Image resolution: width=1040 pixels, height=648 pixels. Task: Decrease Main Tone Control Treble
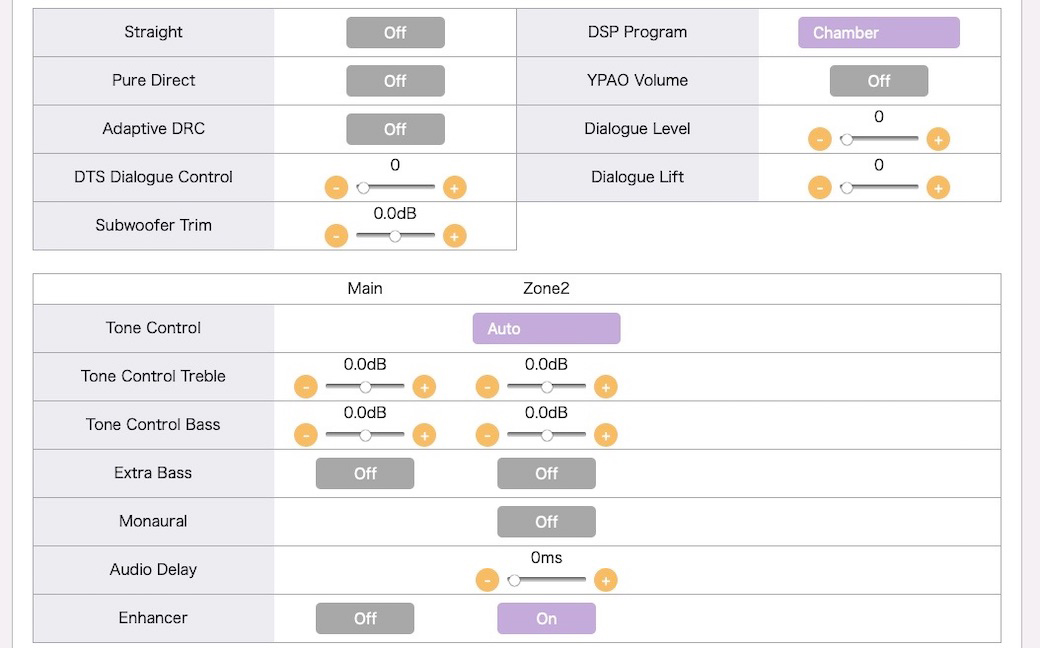[x=306, y=387]
